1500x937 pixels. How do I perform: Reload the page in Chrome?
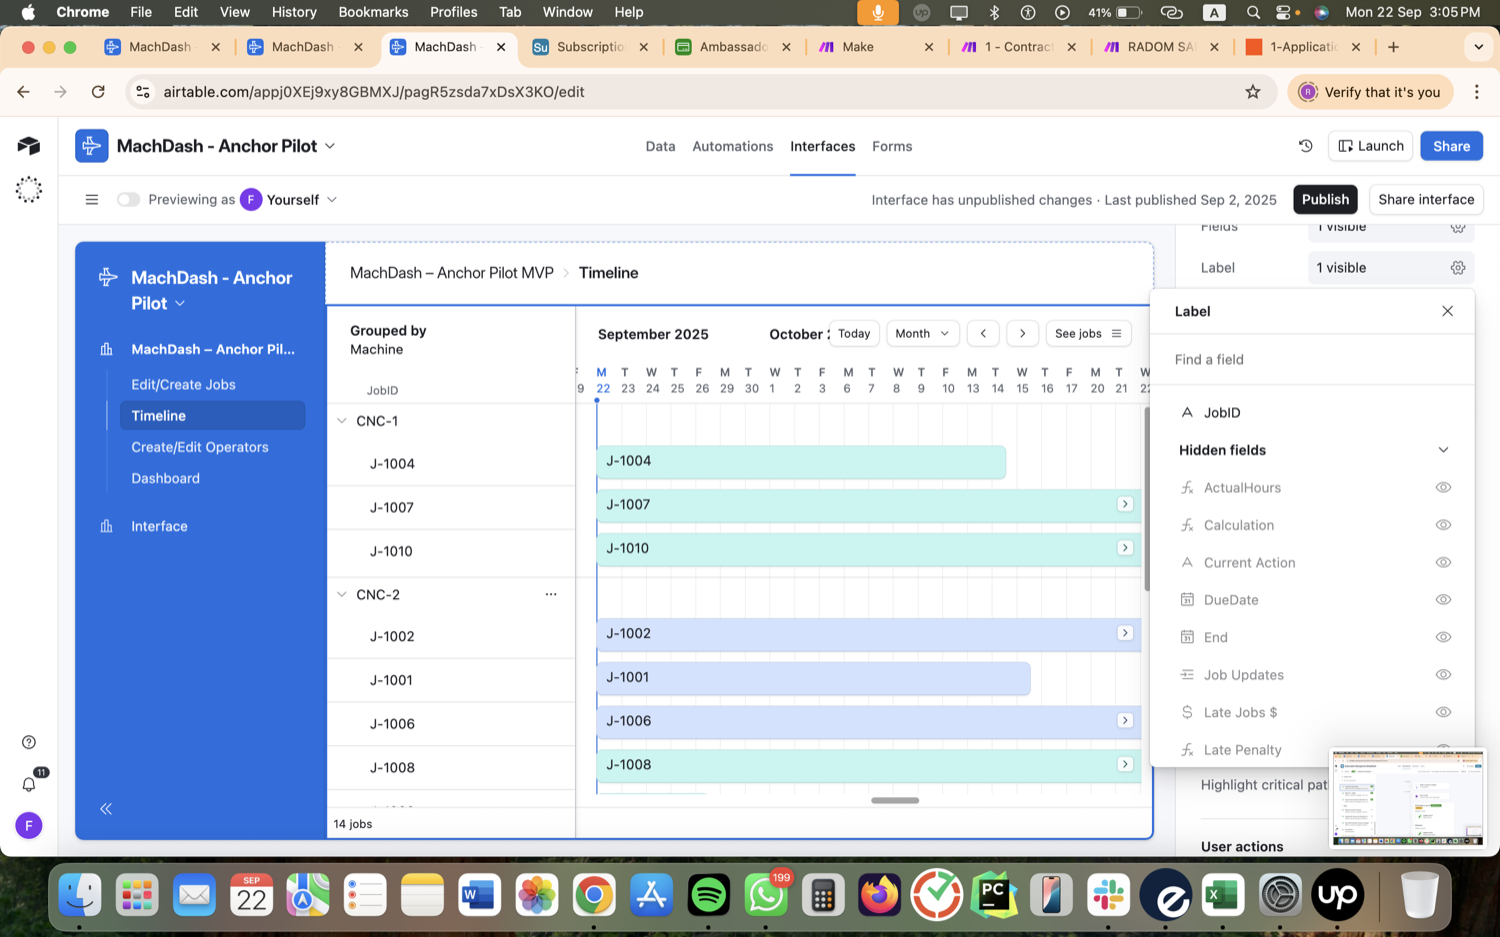(98, 92)
